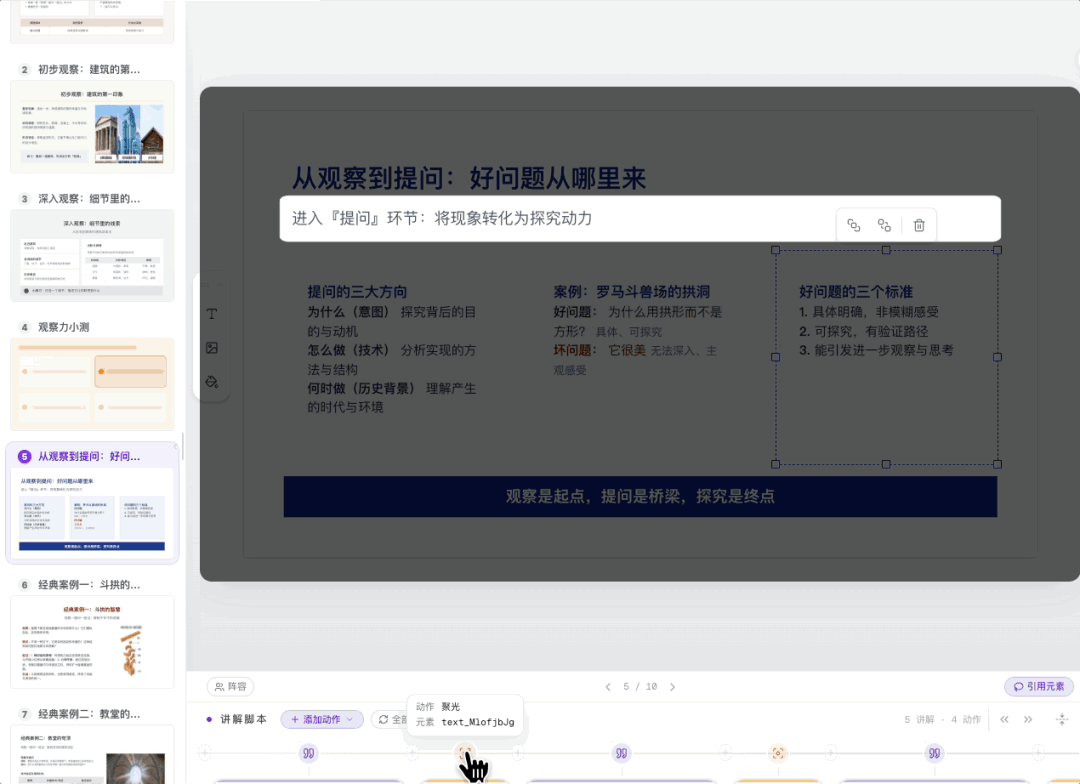Open the 添加动作 dropdown
This screenshot has width=1080, height=784.
pos(322,719)
